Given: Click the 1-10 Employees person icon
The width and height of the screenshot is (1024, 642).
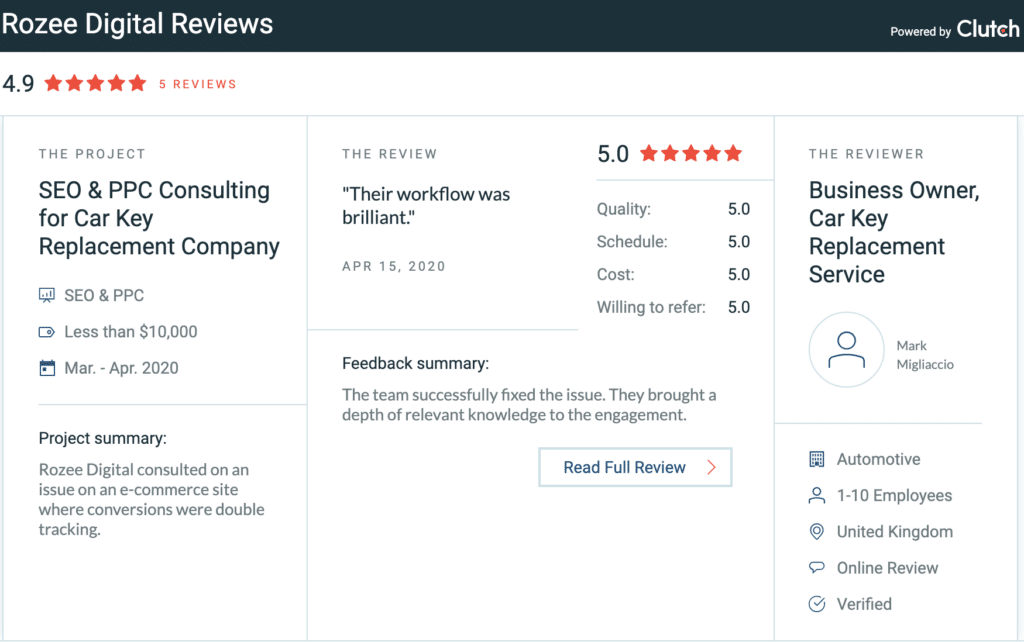Looking at the screenshot, I should (x=816, y=495).
